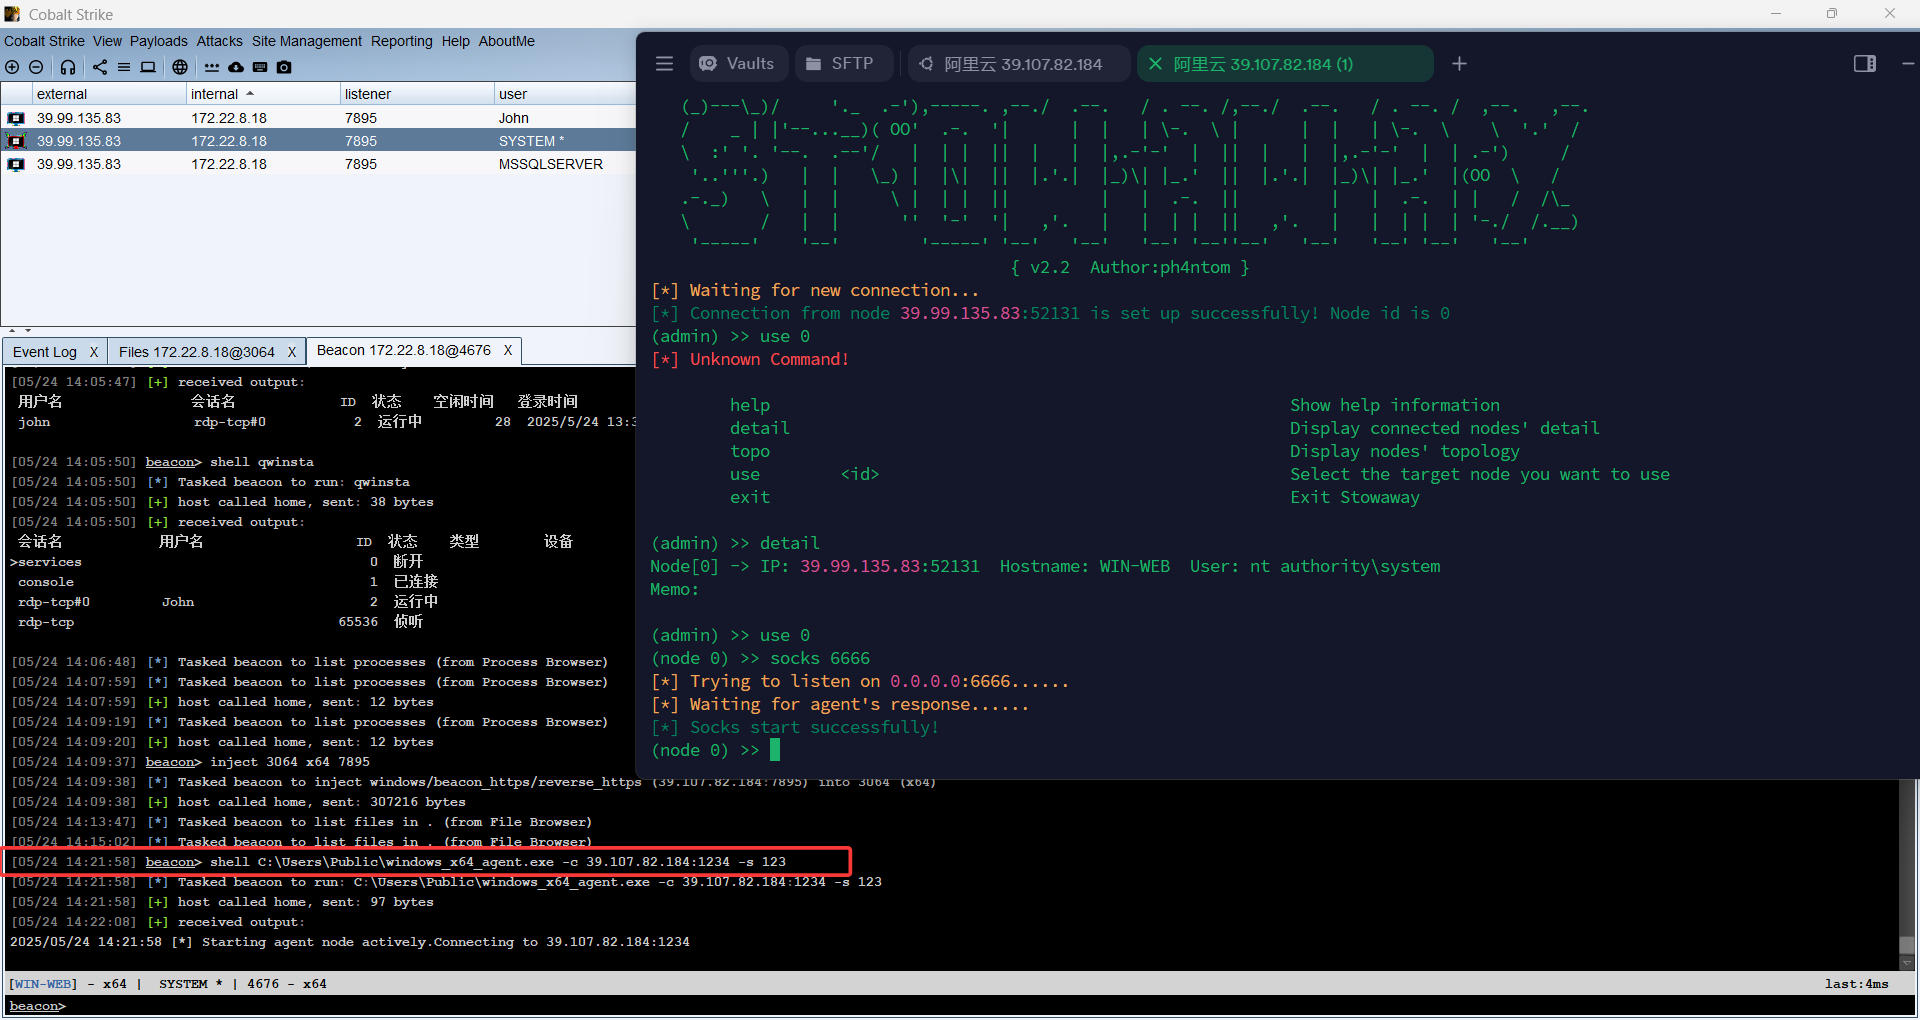Switch to session table view icon

(124, 67)
